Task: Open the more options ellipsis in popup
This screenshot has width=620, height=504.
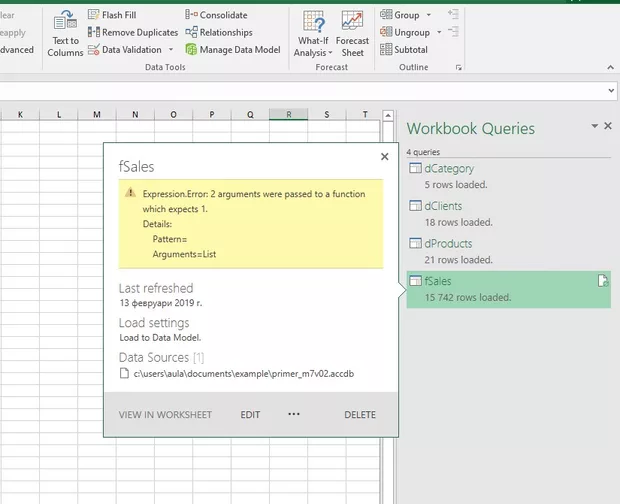Action: [x=294, y=414]
